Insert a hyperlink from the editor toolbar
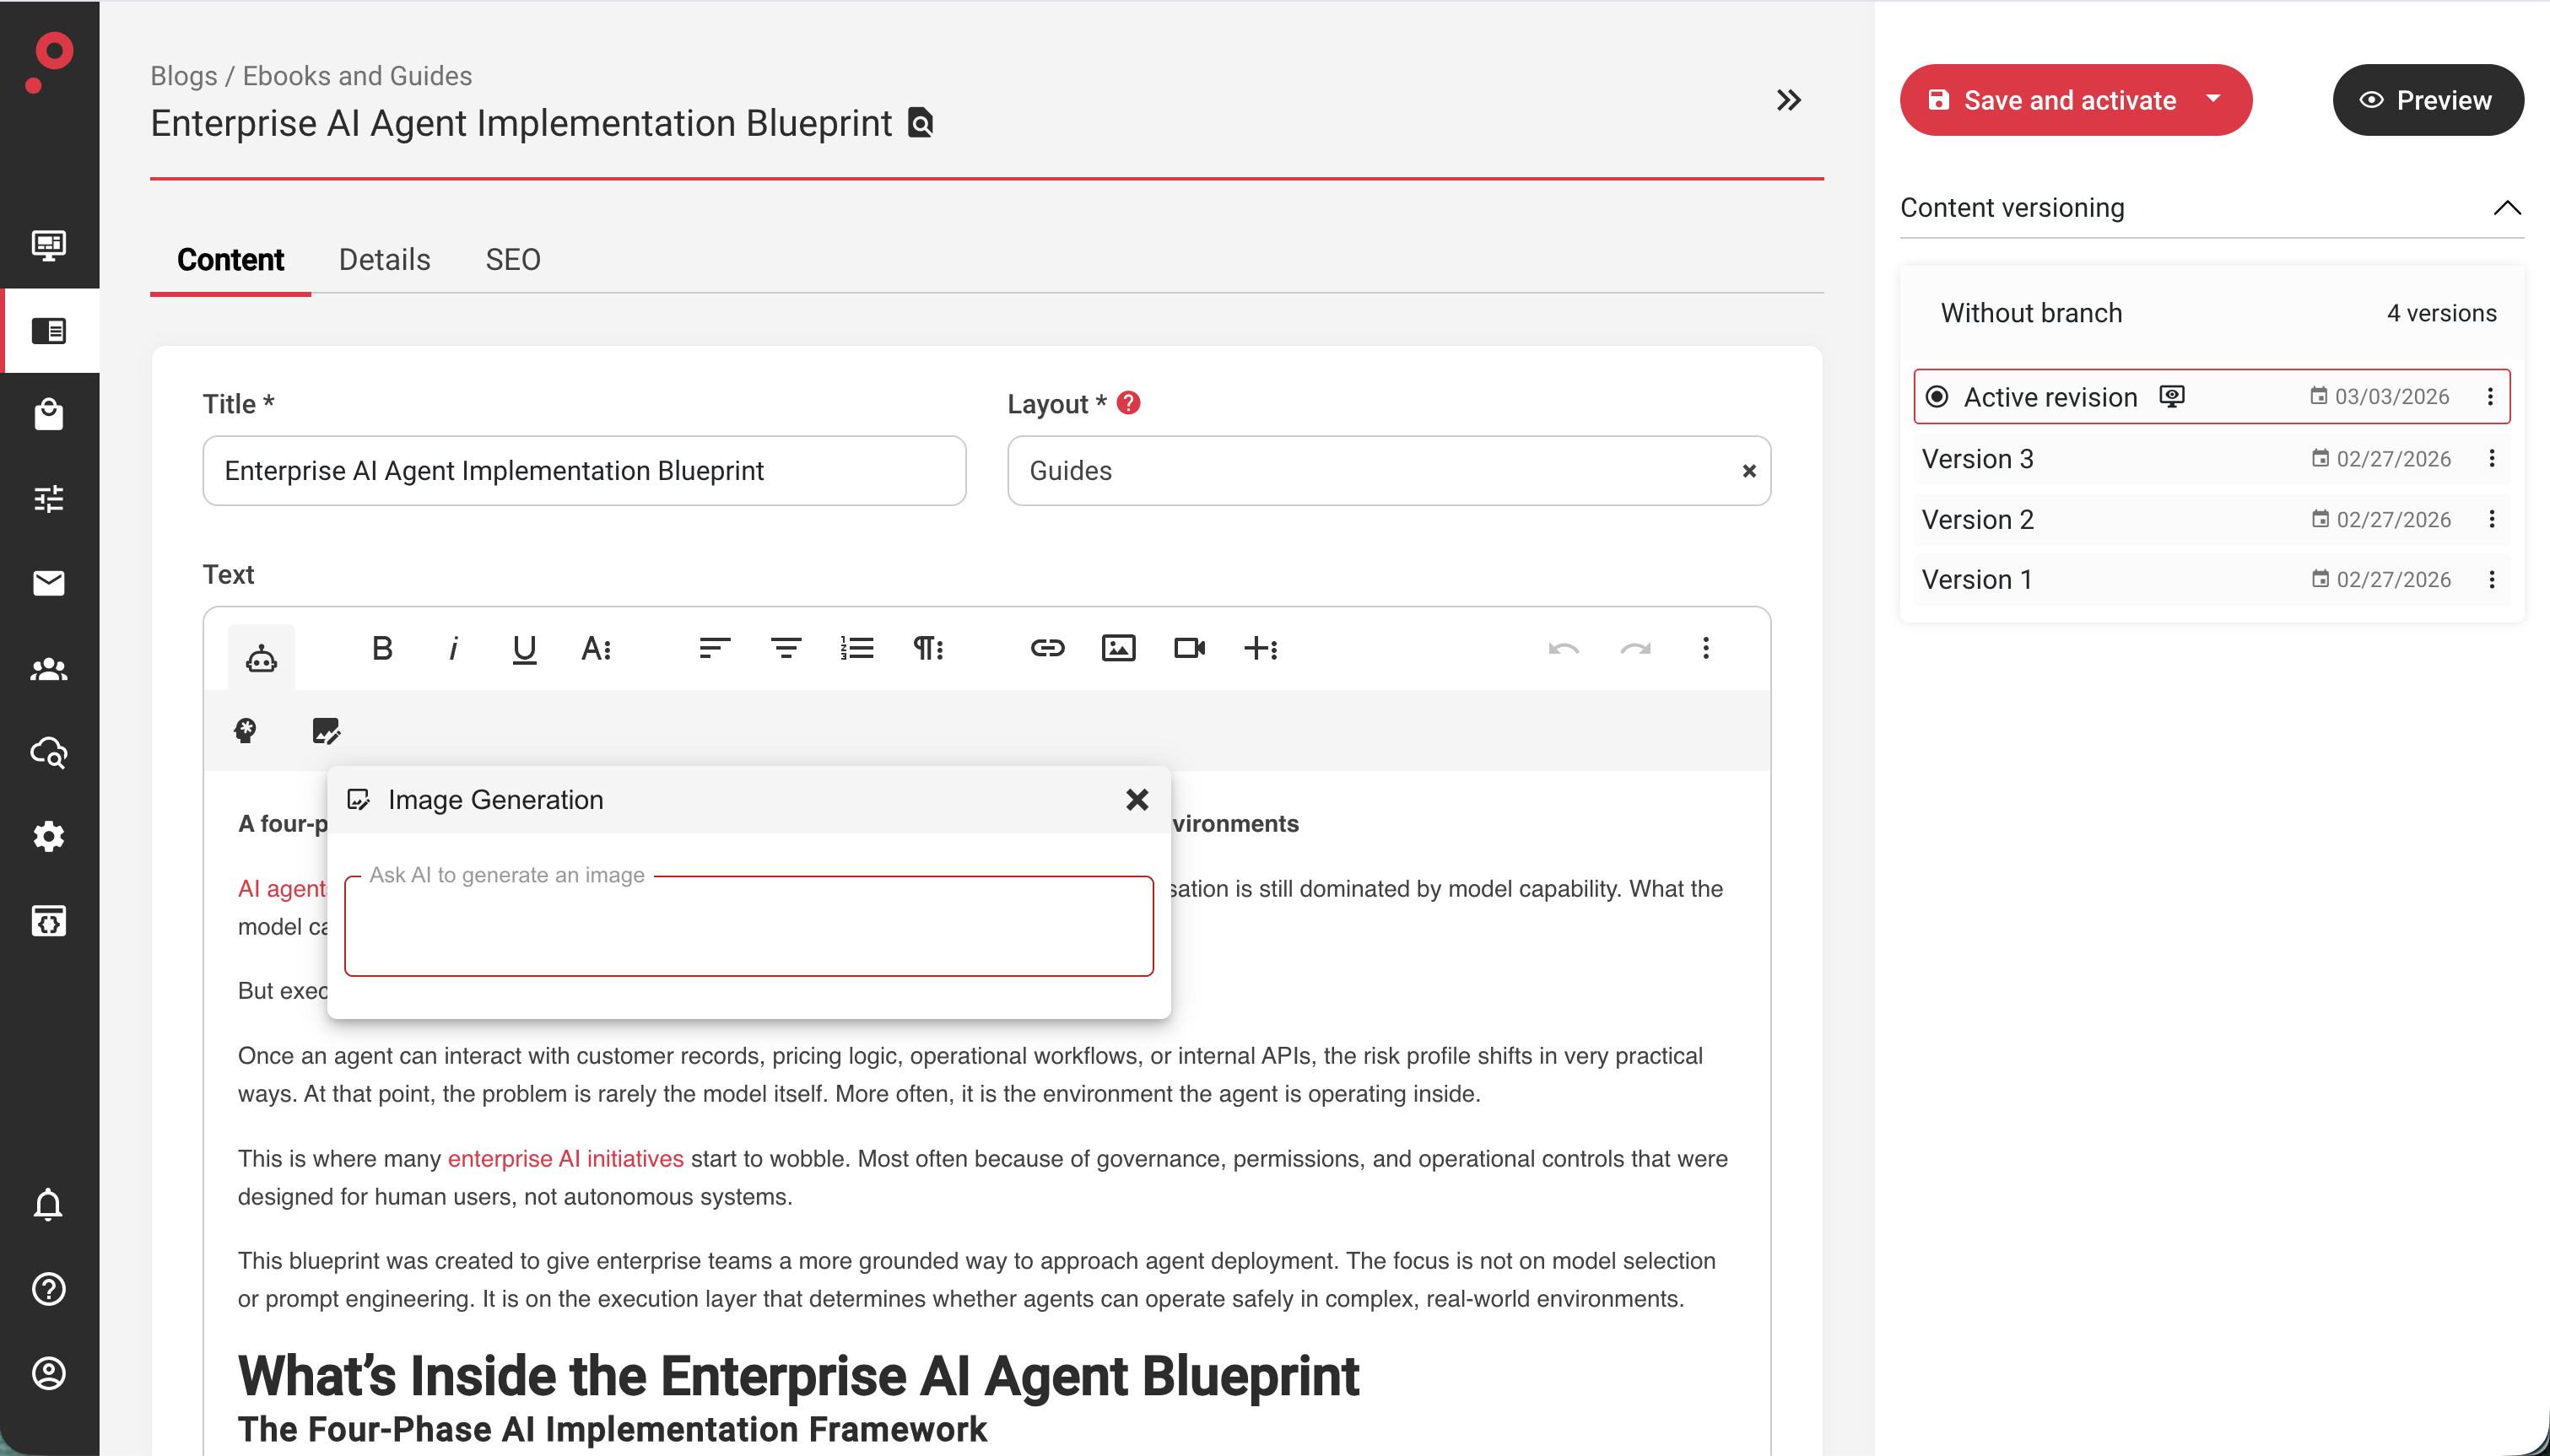The height and width of the screenshot is (1456, 2550). (x=1047, y=648)
